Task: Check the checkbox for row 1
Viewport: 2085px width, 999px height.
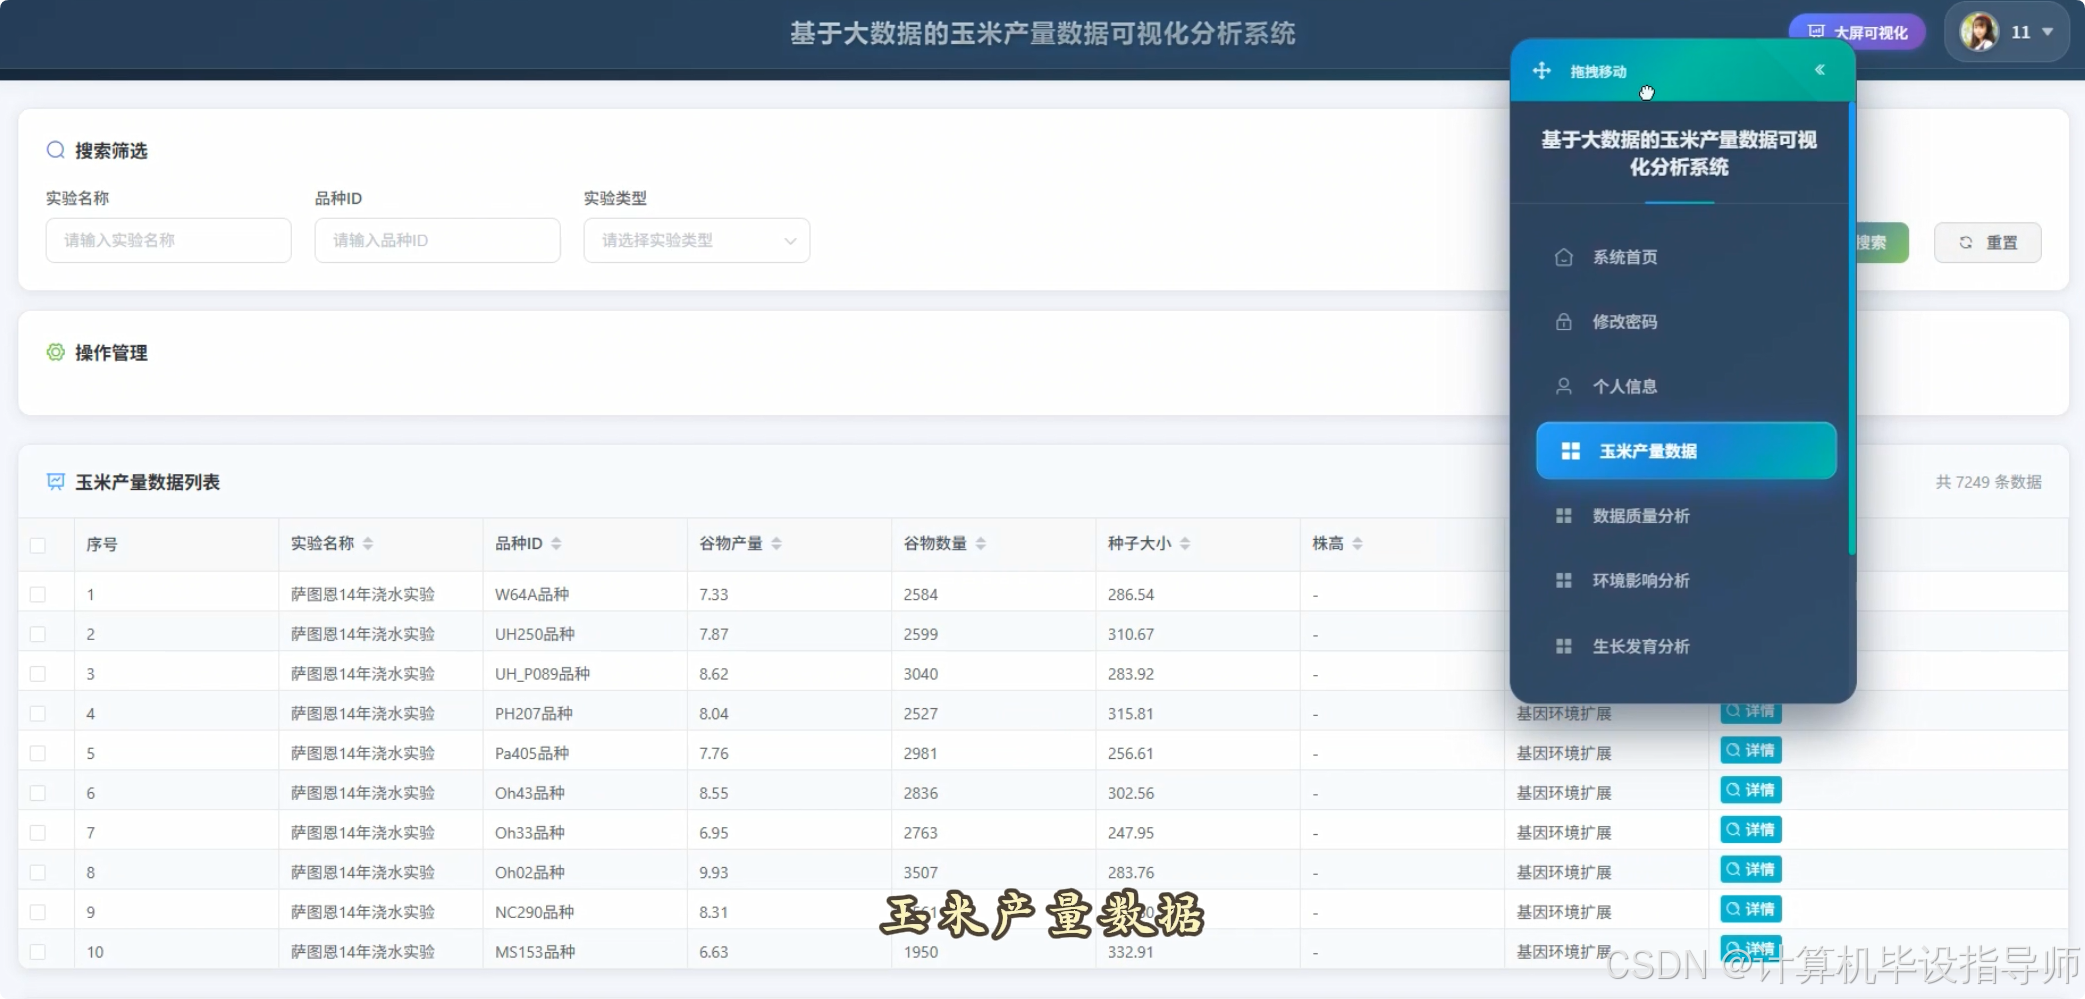Action: 38,593
